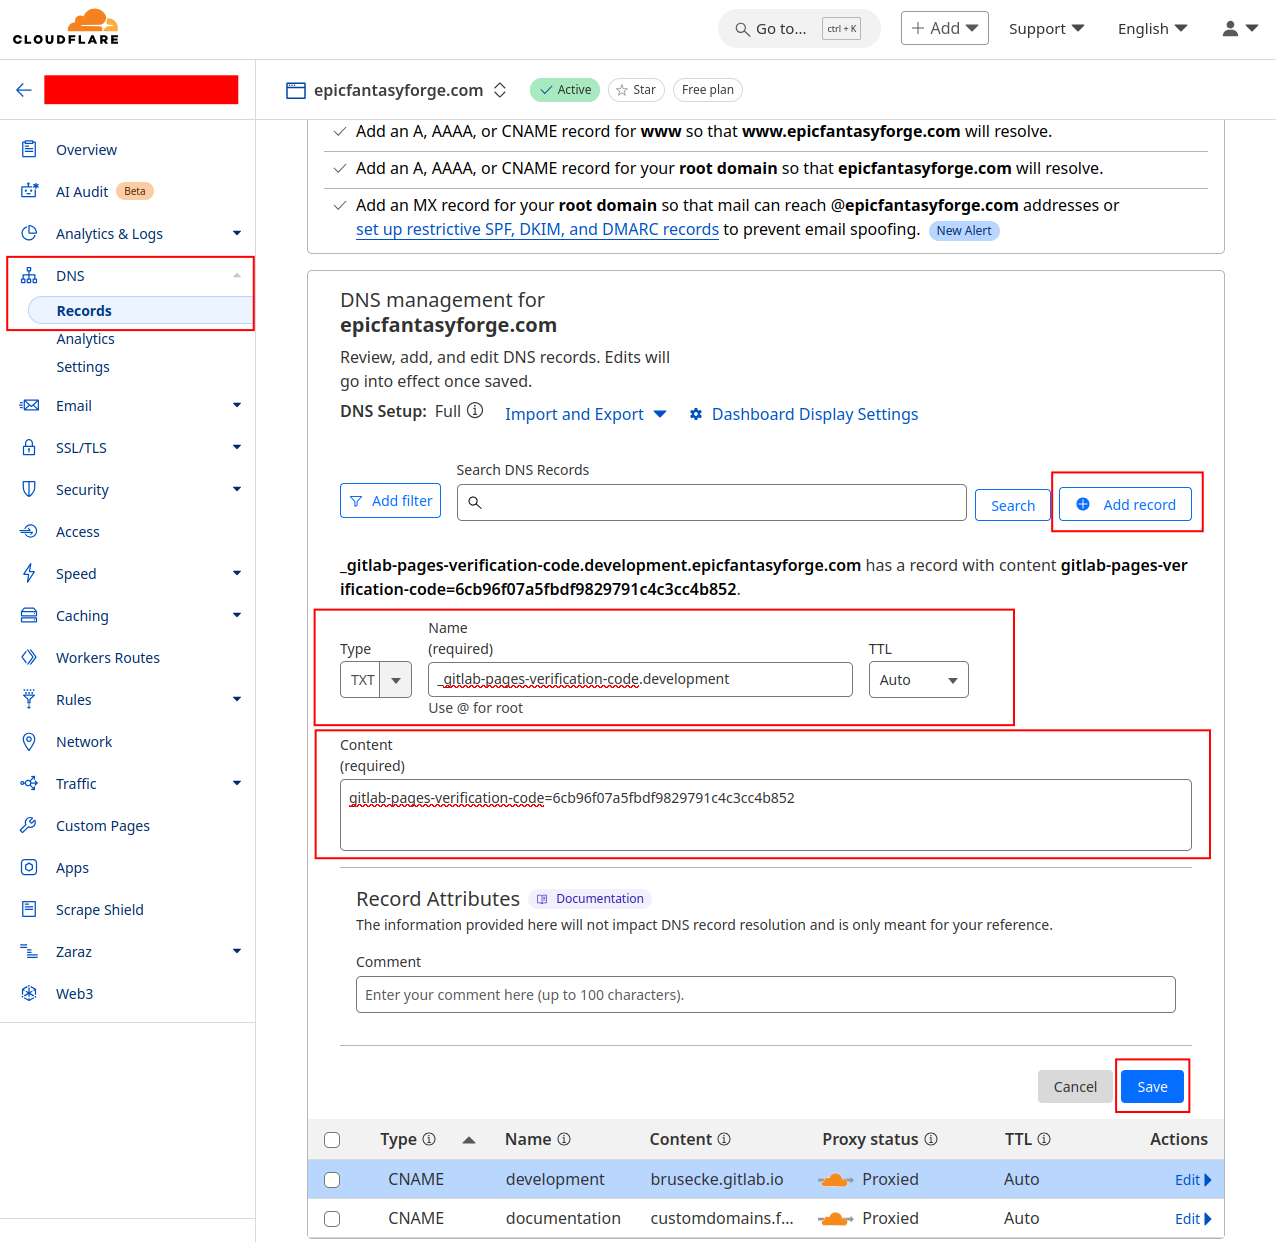Click the Search button for DNS records
Image resolution: width=1276 pixels, height=1242 pixels.
point(1012,505)
